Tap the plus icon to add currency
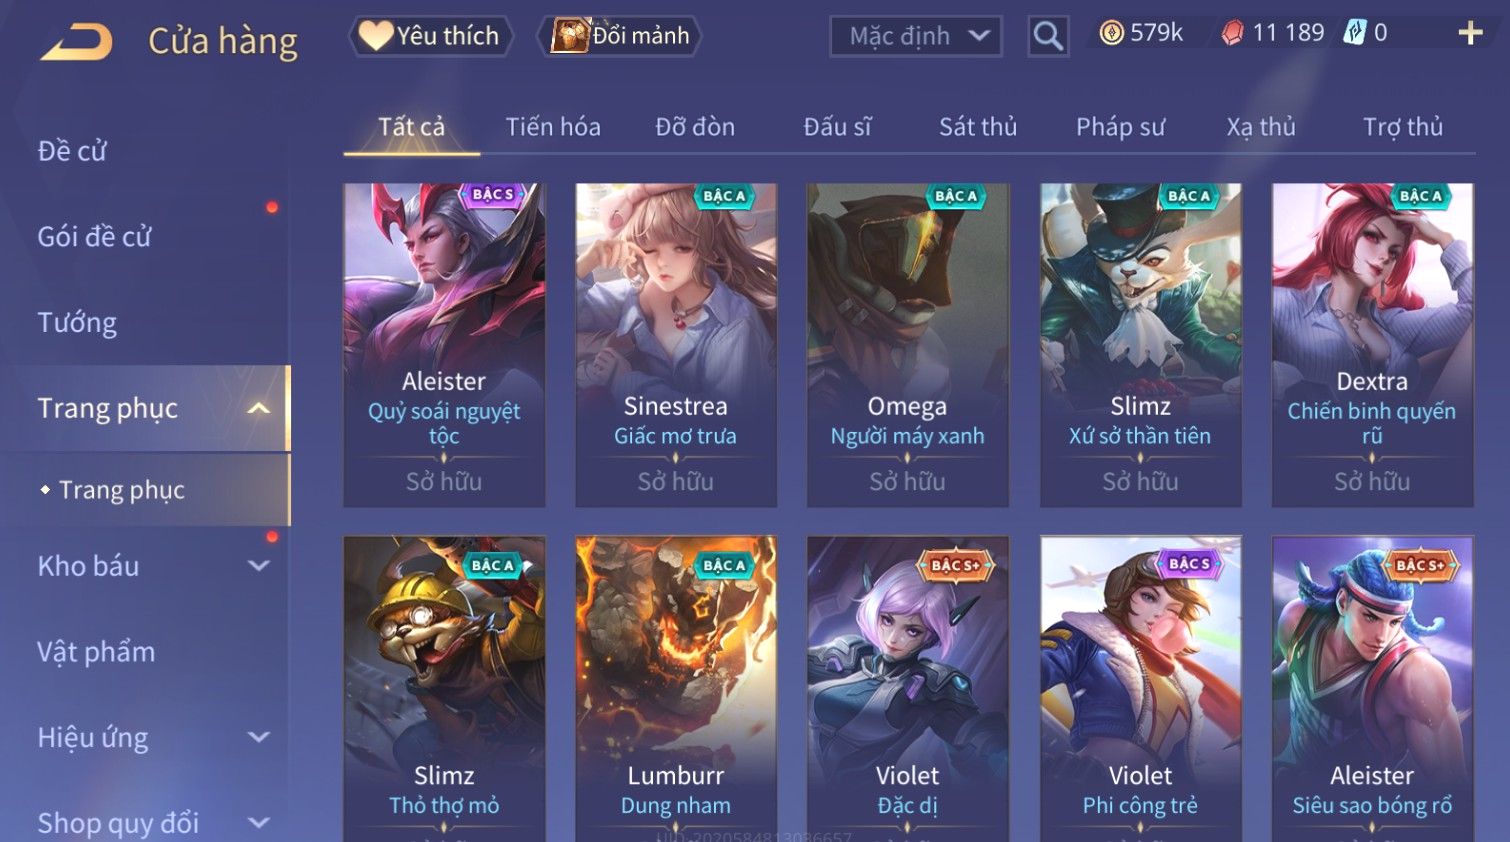 [1470, 33]
